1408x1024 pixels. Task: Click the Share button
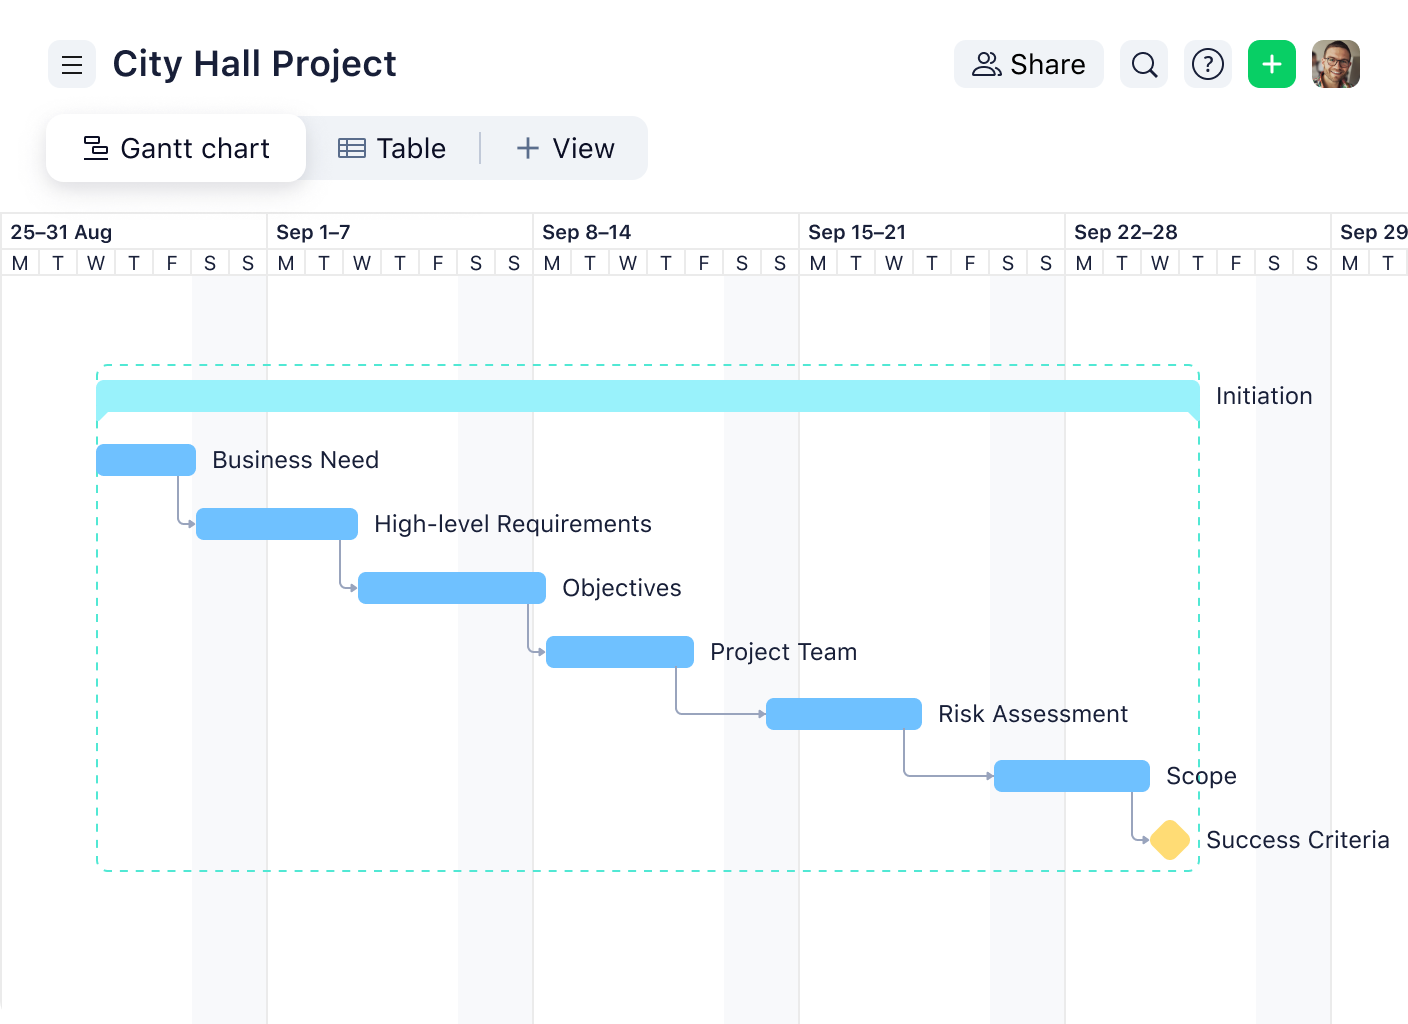[1028, 64]
